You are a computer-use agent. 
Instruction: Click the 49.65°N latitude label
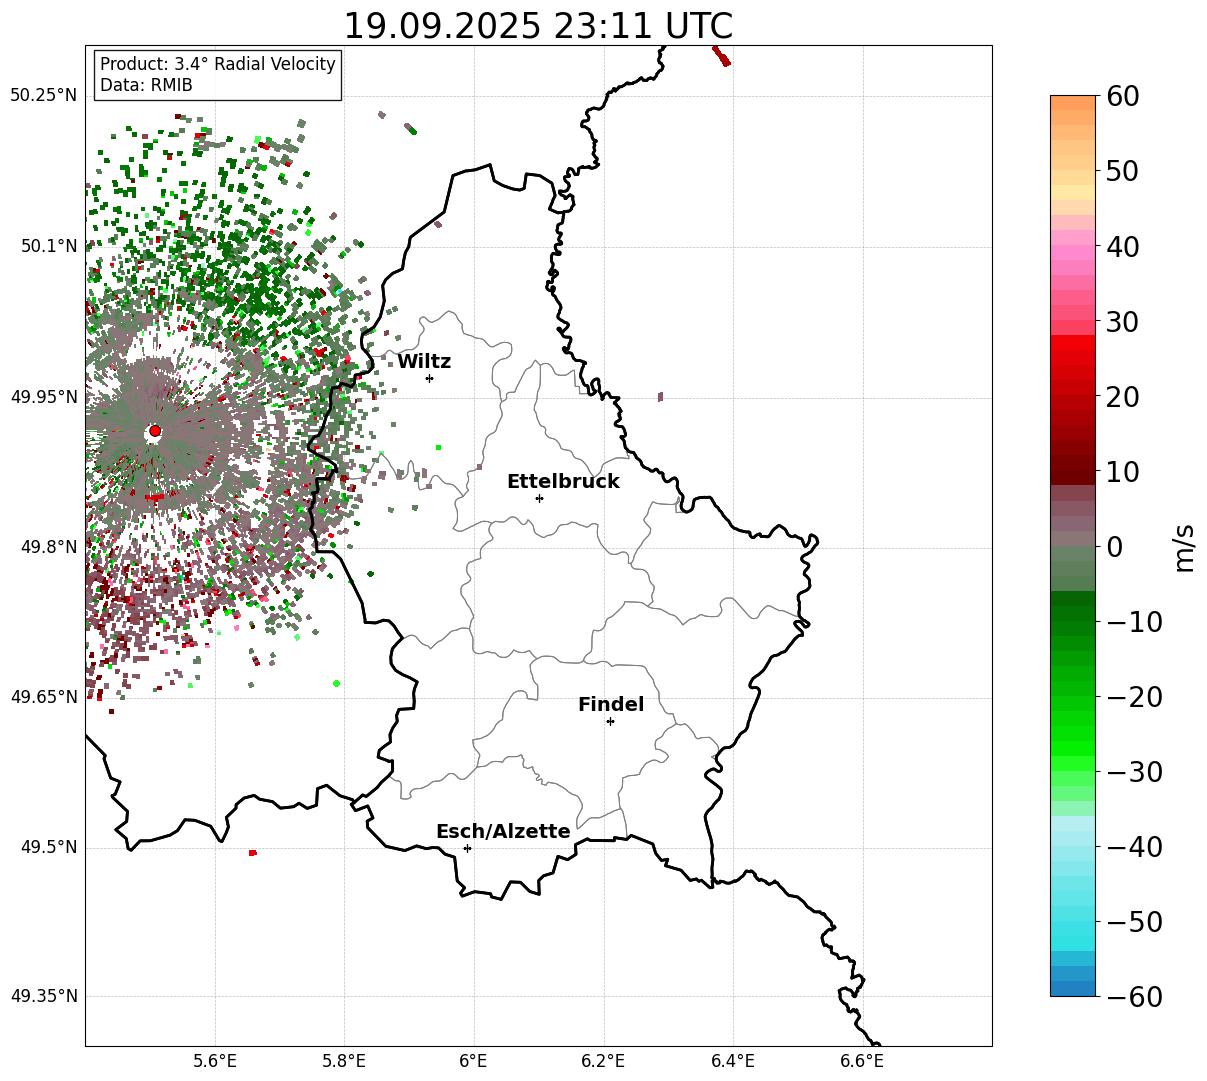43,697
